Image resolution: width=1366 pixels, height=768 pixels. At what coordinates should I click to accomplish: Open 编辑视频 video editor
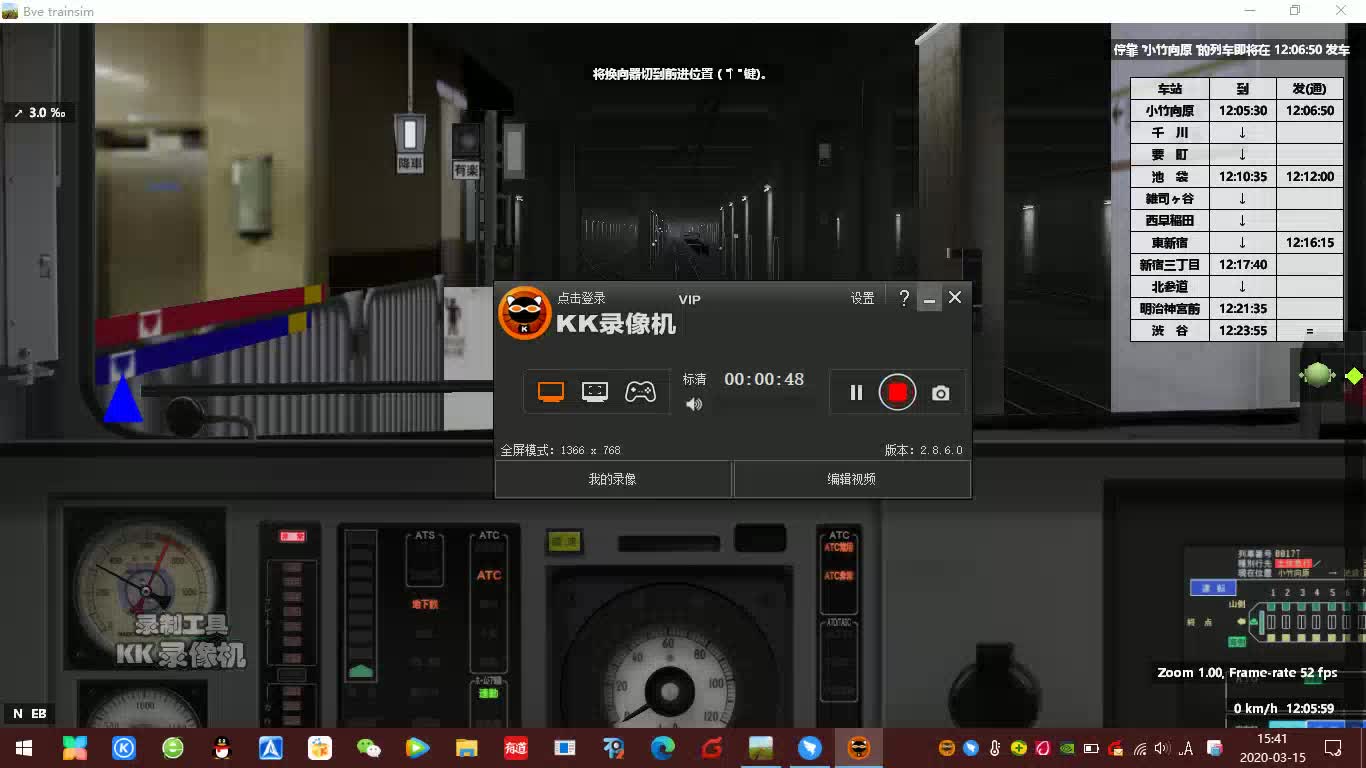852,479
